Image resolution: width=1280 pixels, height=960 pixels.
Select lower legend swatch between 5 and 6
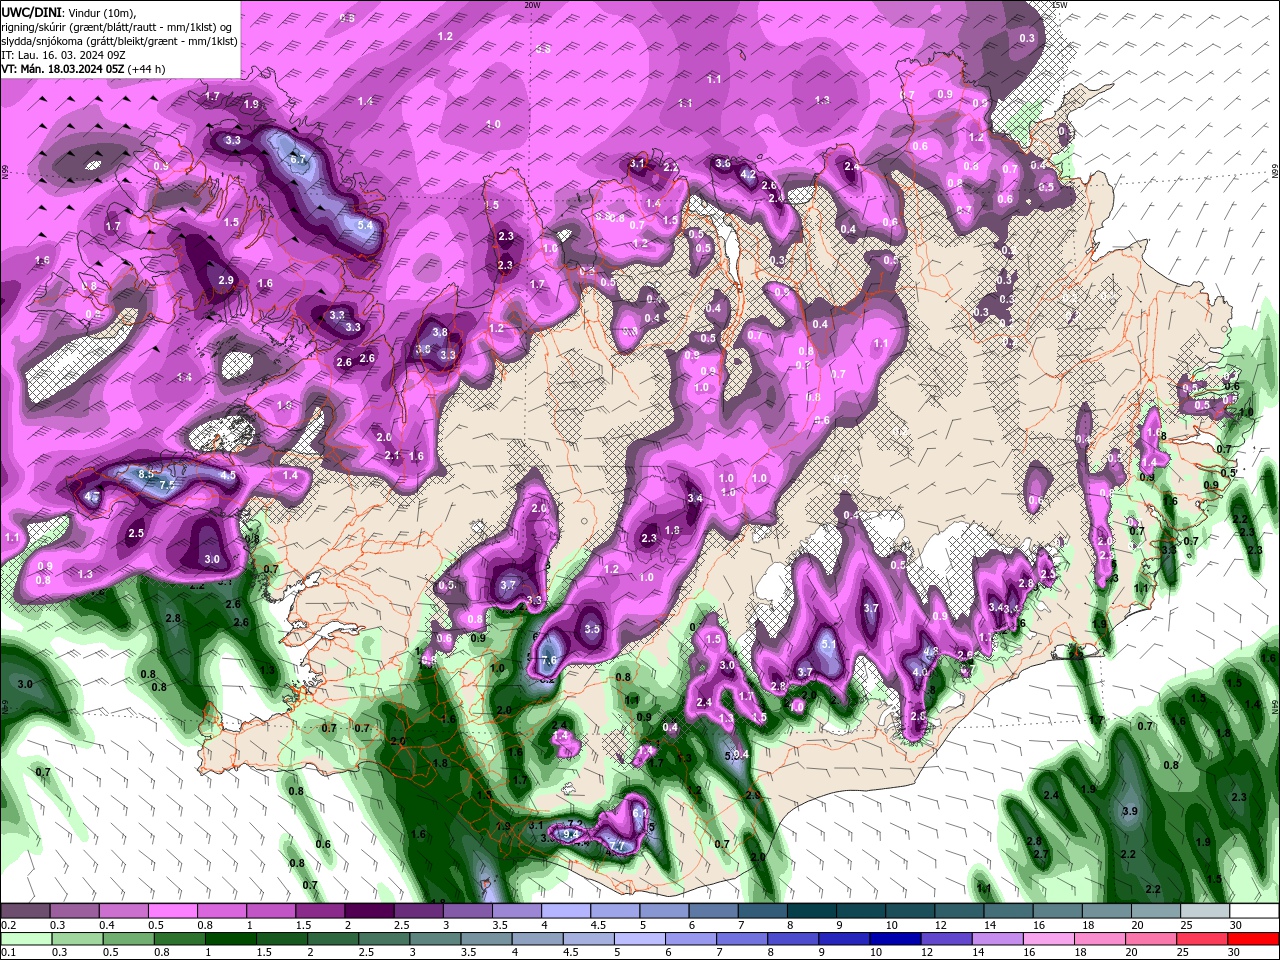pyautogui.click(x=641, y=939)
